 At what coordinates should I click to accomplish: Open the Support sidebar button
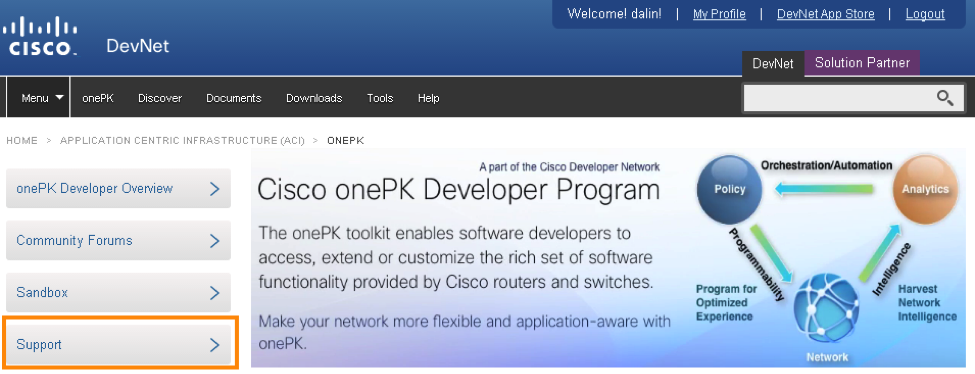pos(118,345)
